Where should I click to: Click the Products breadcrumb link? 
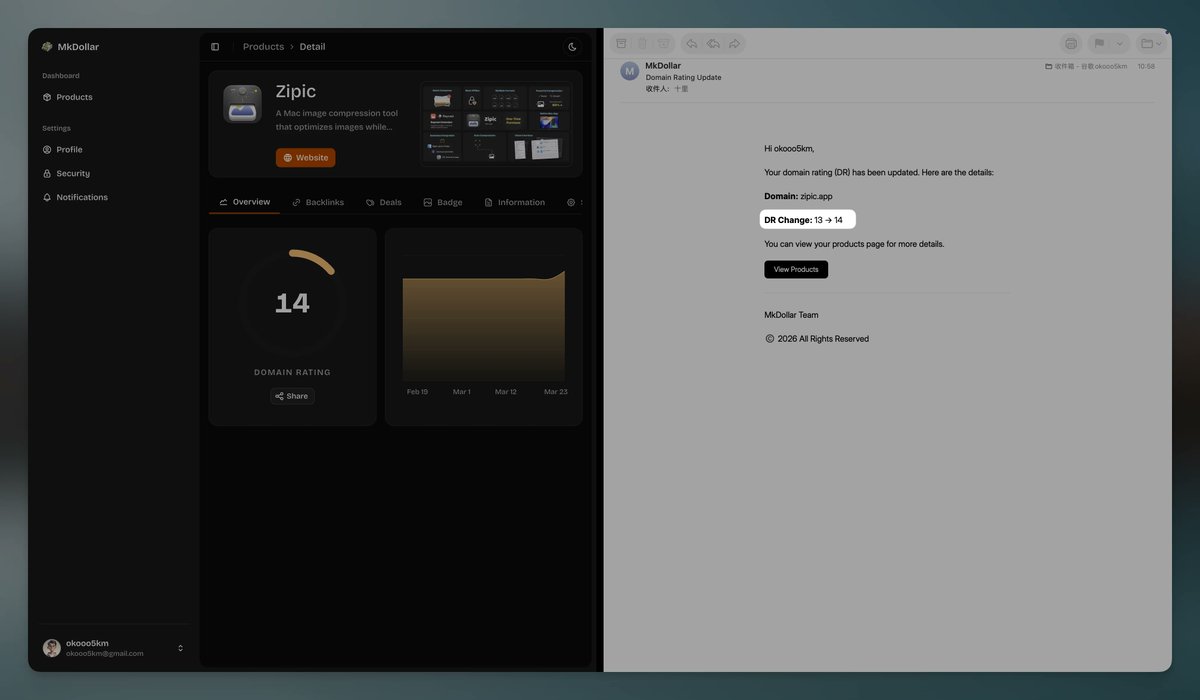coord(263,47)
